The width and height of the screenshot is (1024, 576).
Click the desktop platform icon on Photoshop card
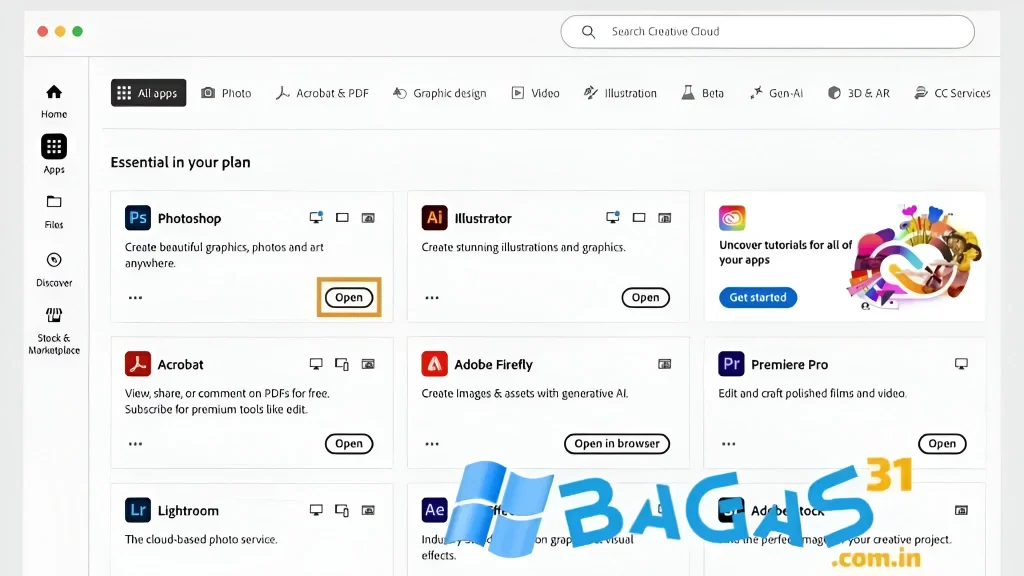316,217
